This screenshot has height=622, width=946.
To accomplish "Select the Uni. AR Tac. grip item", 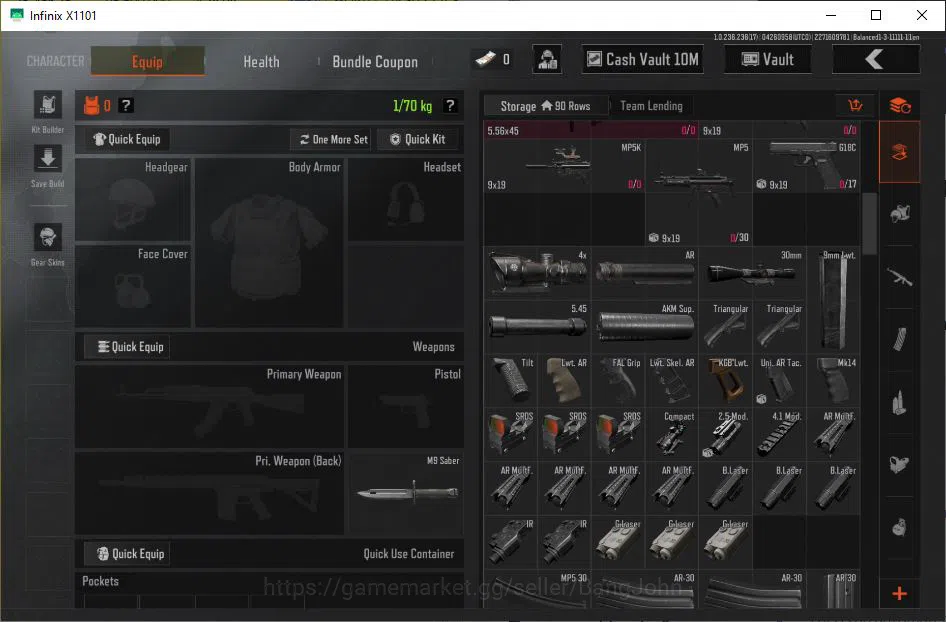I will 779,380.
